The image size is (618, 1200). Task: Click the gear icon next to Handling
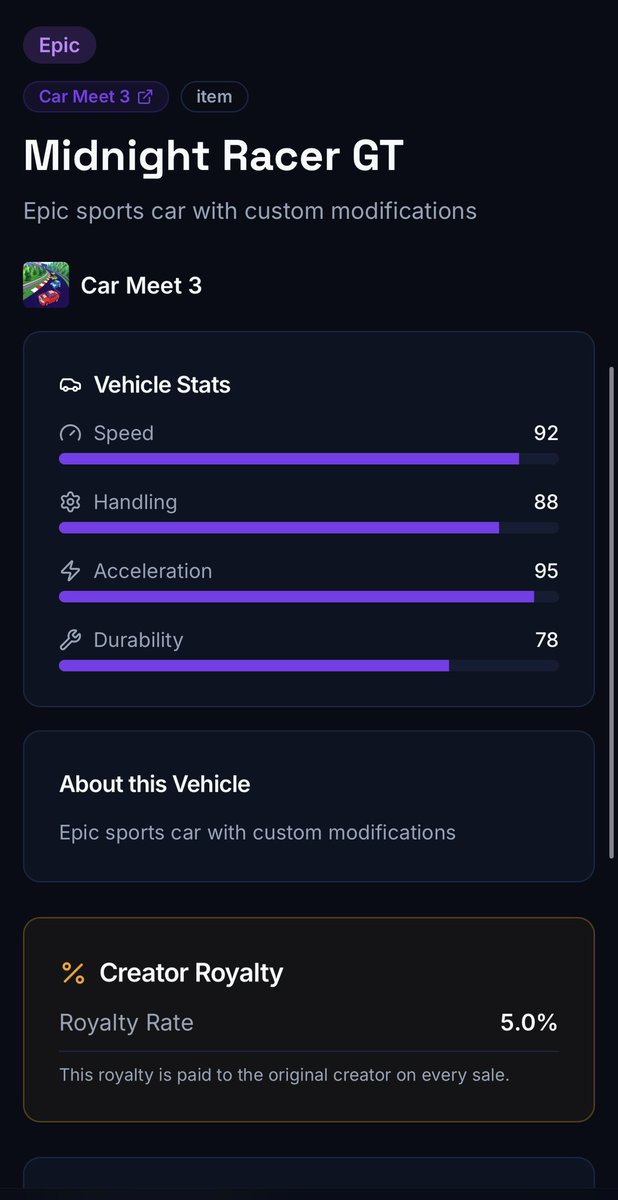click(70, 502)
